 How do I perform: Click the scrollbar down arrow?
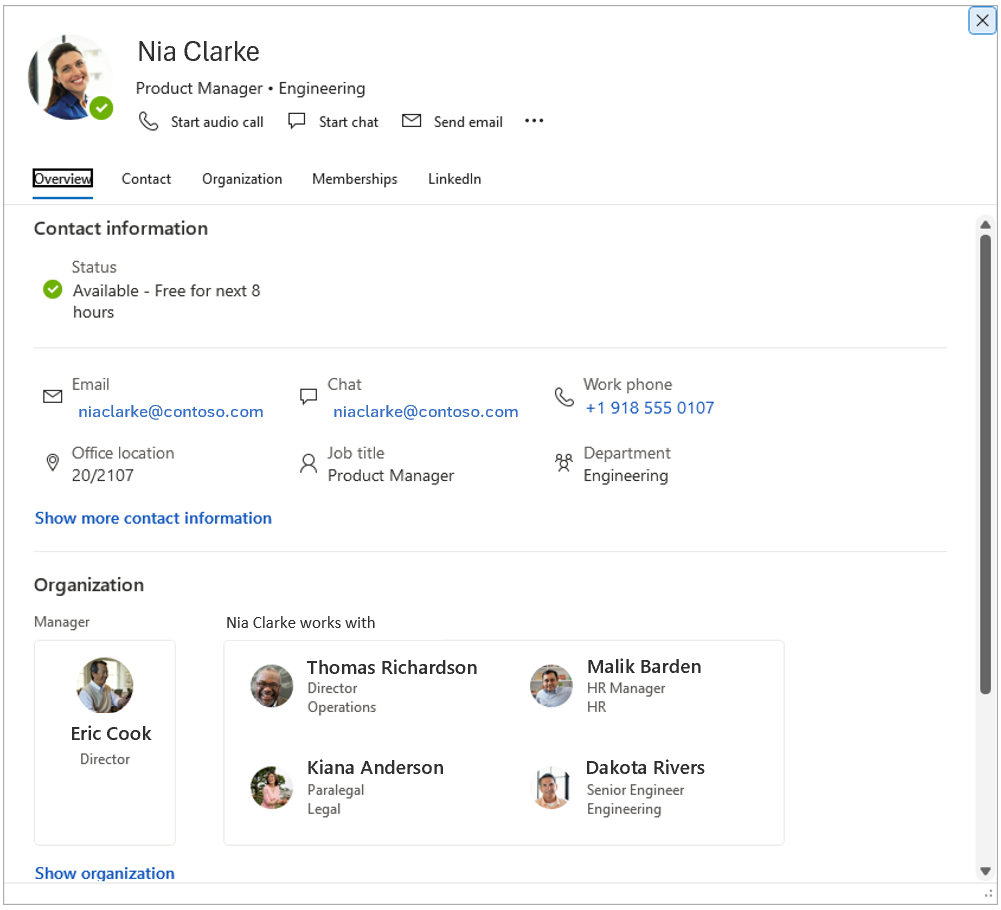[985, 871]
